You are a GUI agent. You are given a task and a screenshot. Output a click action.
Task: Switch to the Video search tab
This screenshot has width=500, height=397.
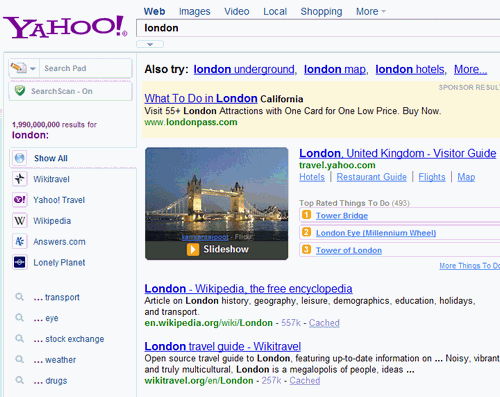[x=237, y=11]
